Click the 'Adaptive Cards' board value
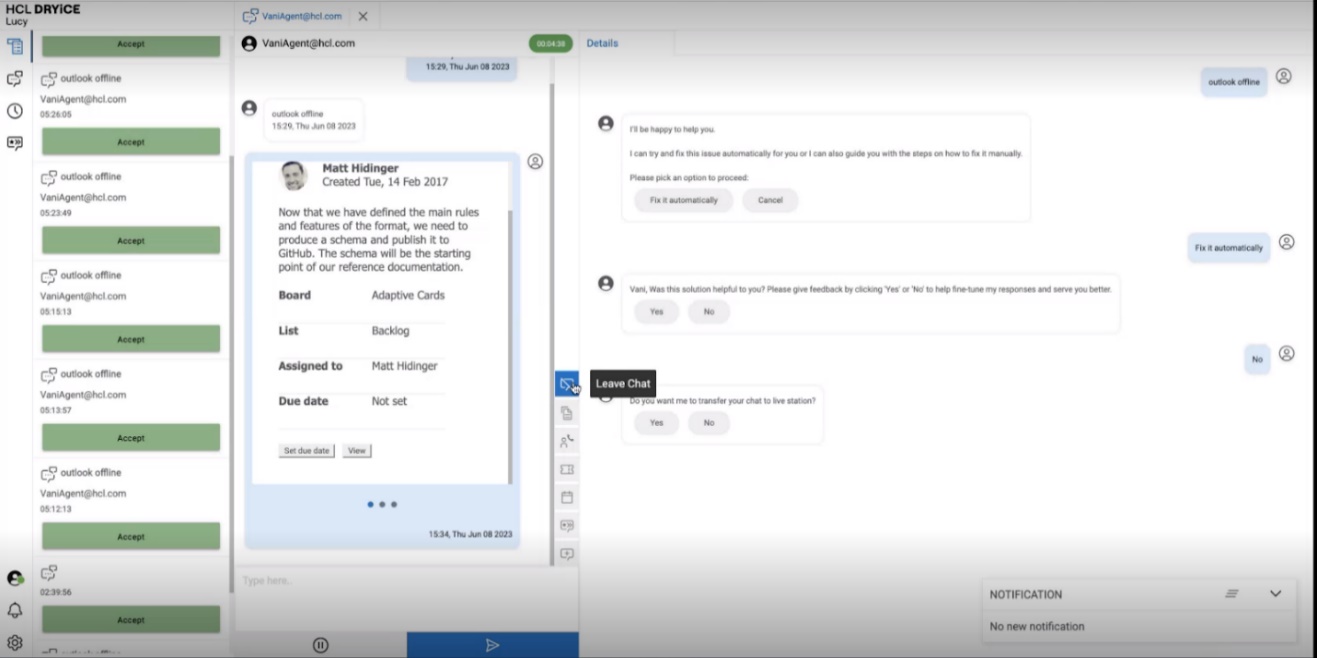Viewport: 1317px width, 658px height. pyautogui.click(x=408, y=296)
